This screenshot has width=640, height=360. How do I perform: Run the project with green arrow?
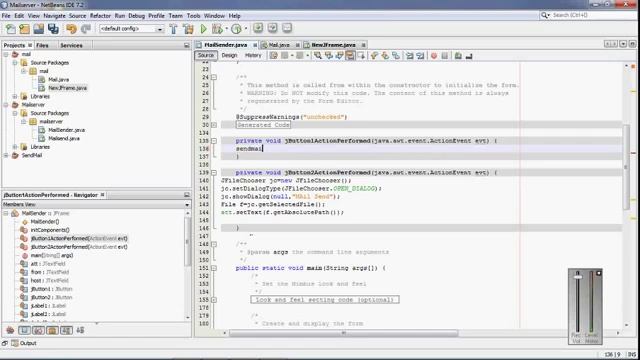(x=203, y=29)
